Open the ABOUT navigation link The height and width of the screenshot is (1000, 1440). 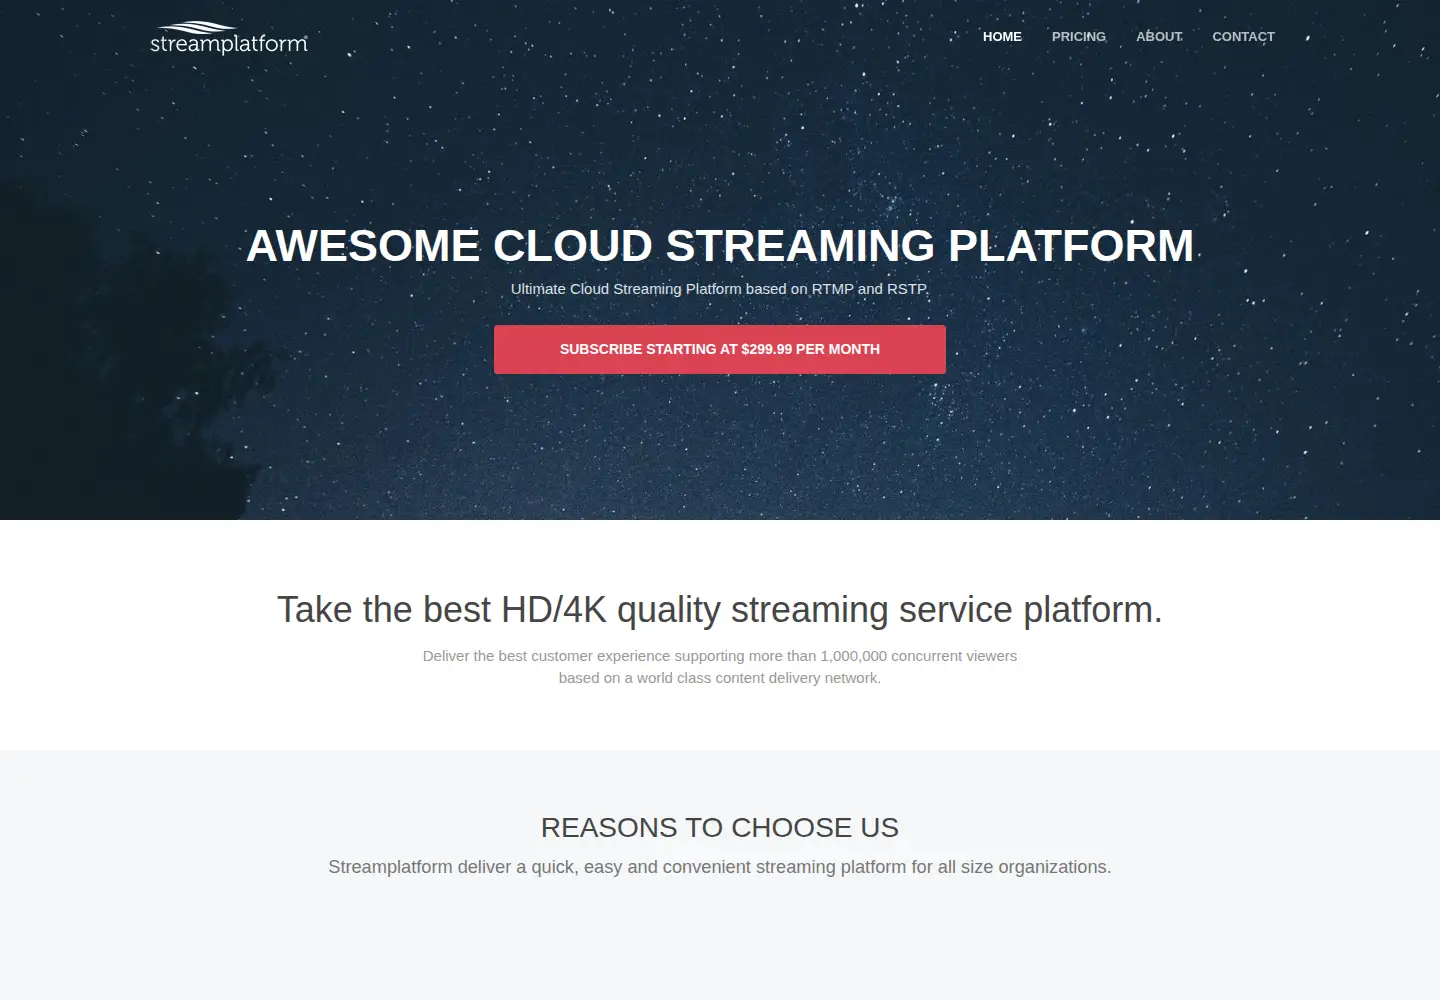coord(1159,36)
